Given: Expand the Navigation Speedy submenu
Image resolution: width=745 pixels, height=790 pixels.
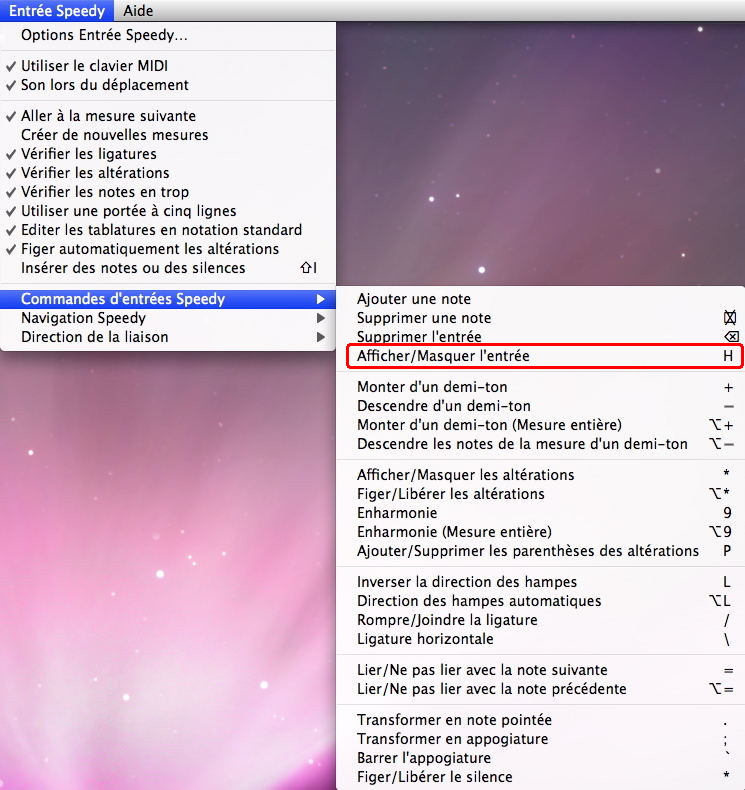Looking at the screenshot, I should pyautogui.click(x=83, y=318).
